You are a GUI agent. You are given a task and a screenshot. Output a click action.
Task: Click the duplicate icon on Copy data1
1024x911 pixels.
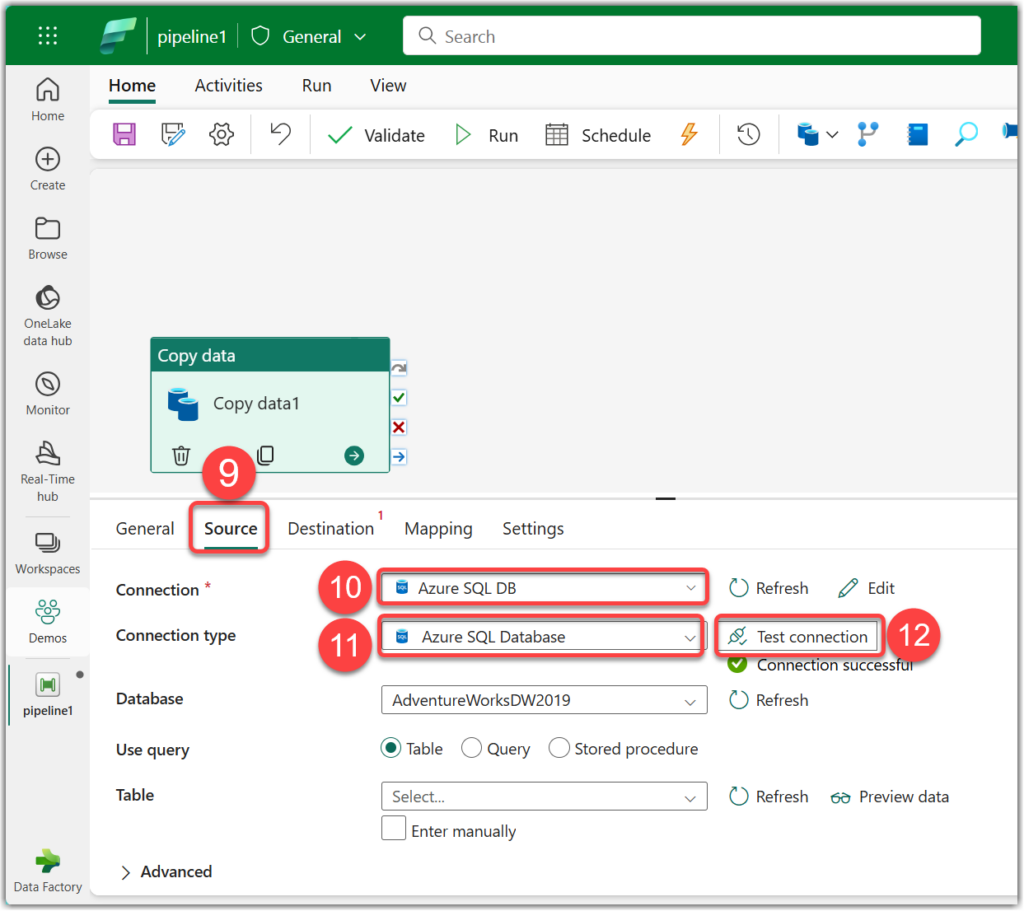[265, 455]
